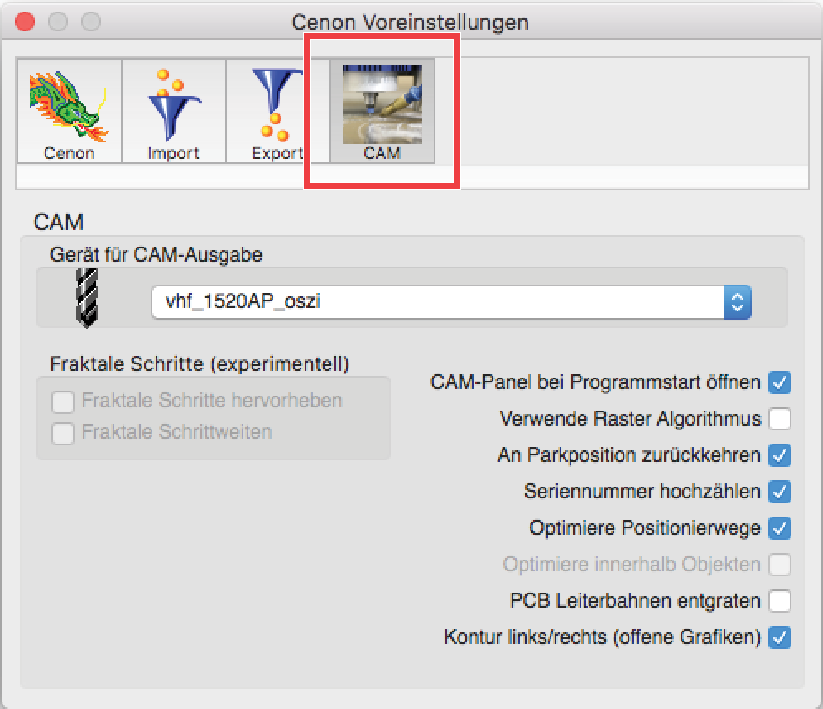Toggle Seriennummer hochzählen checkbox
The image size is (823, 709).
[x=779, y=492]
